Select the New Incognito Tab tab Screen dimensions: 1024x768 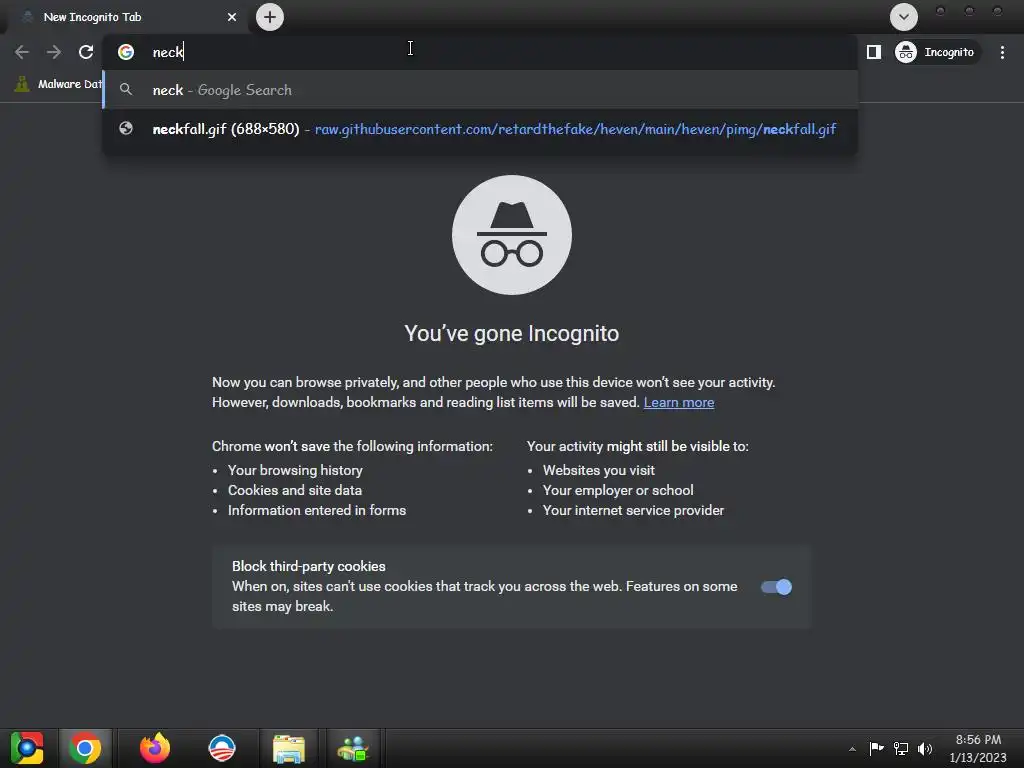tap(125, 17)
